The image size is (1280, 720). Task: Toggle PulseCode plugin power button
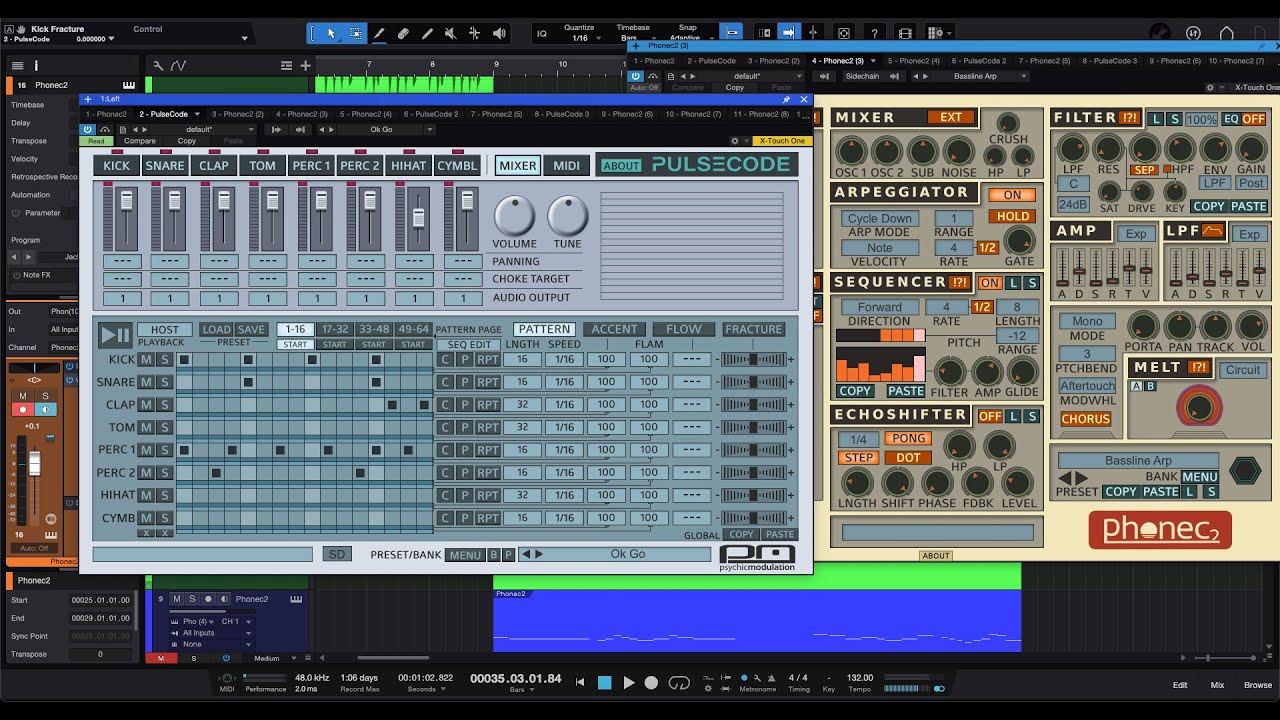[x=88, y=129]
